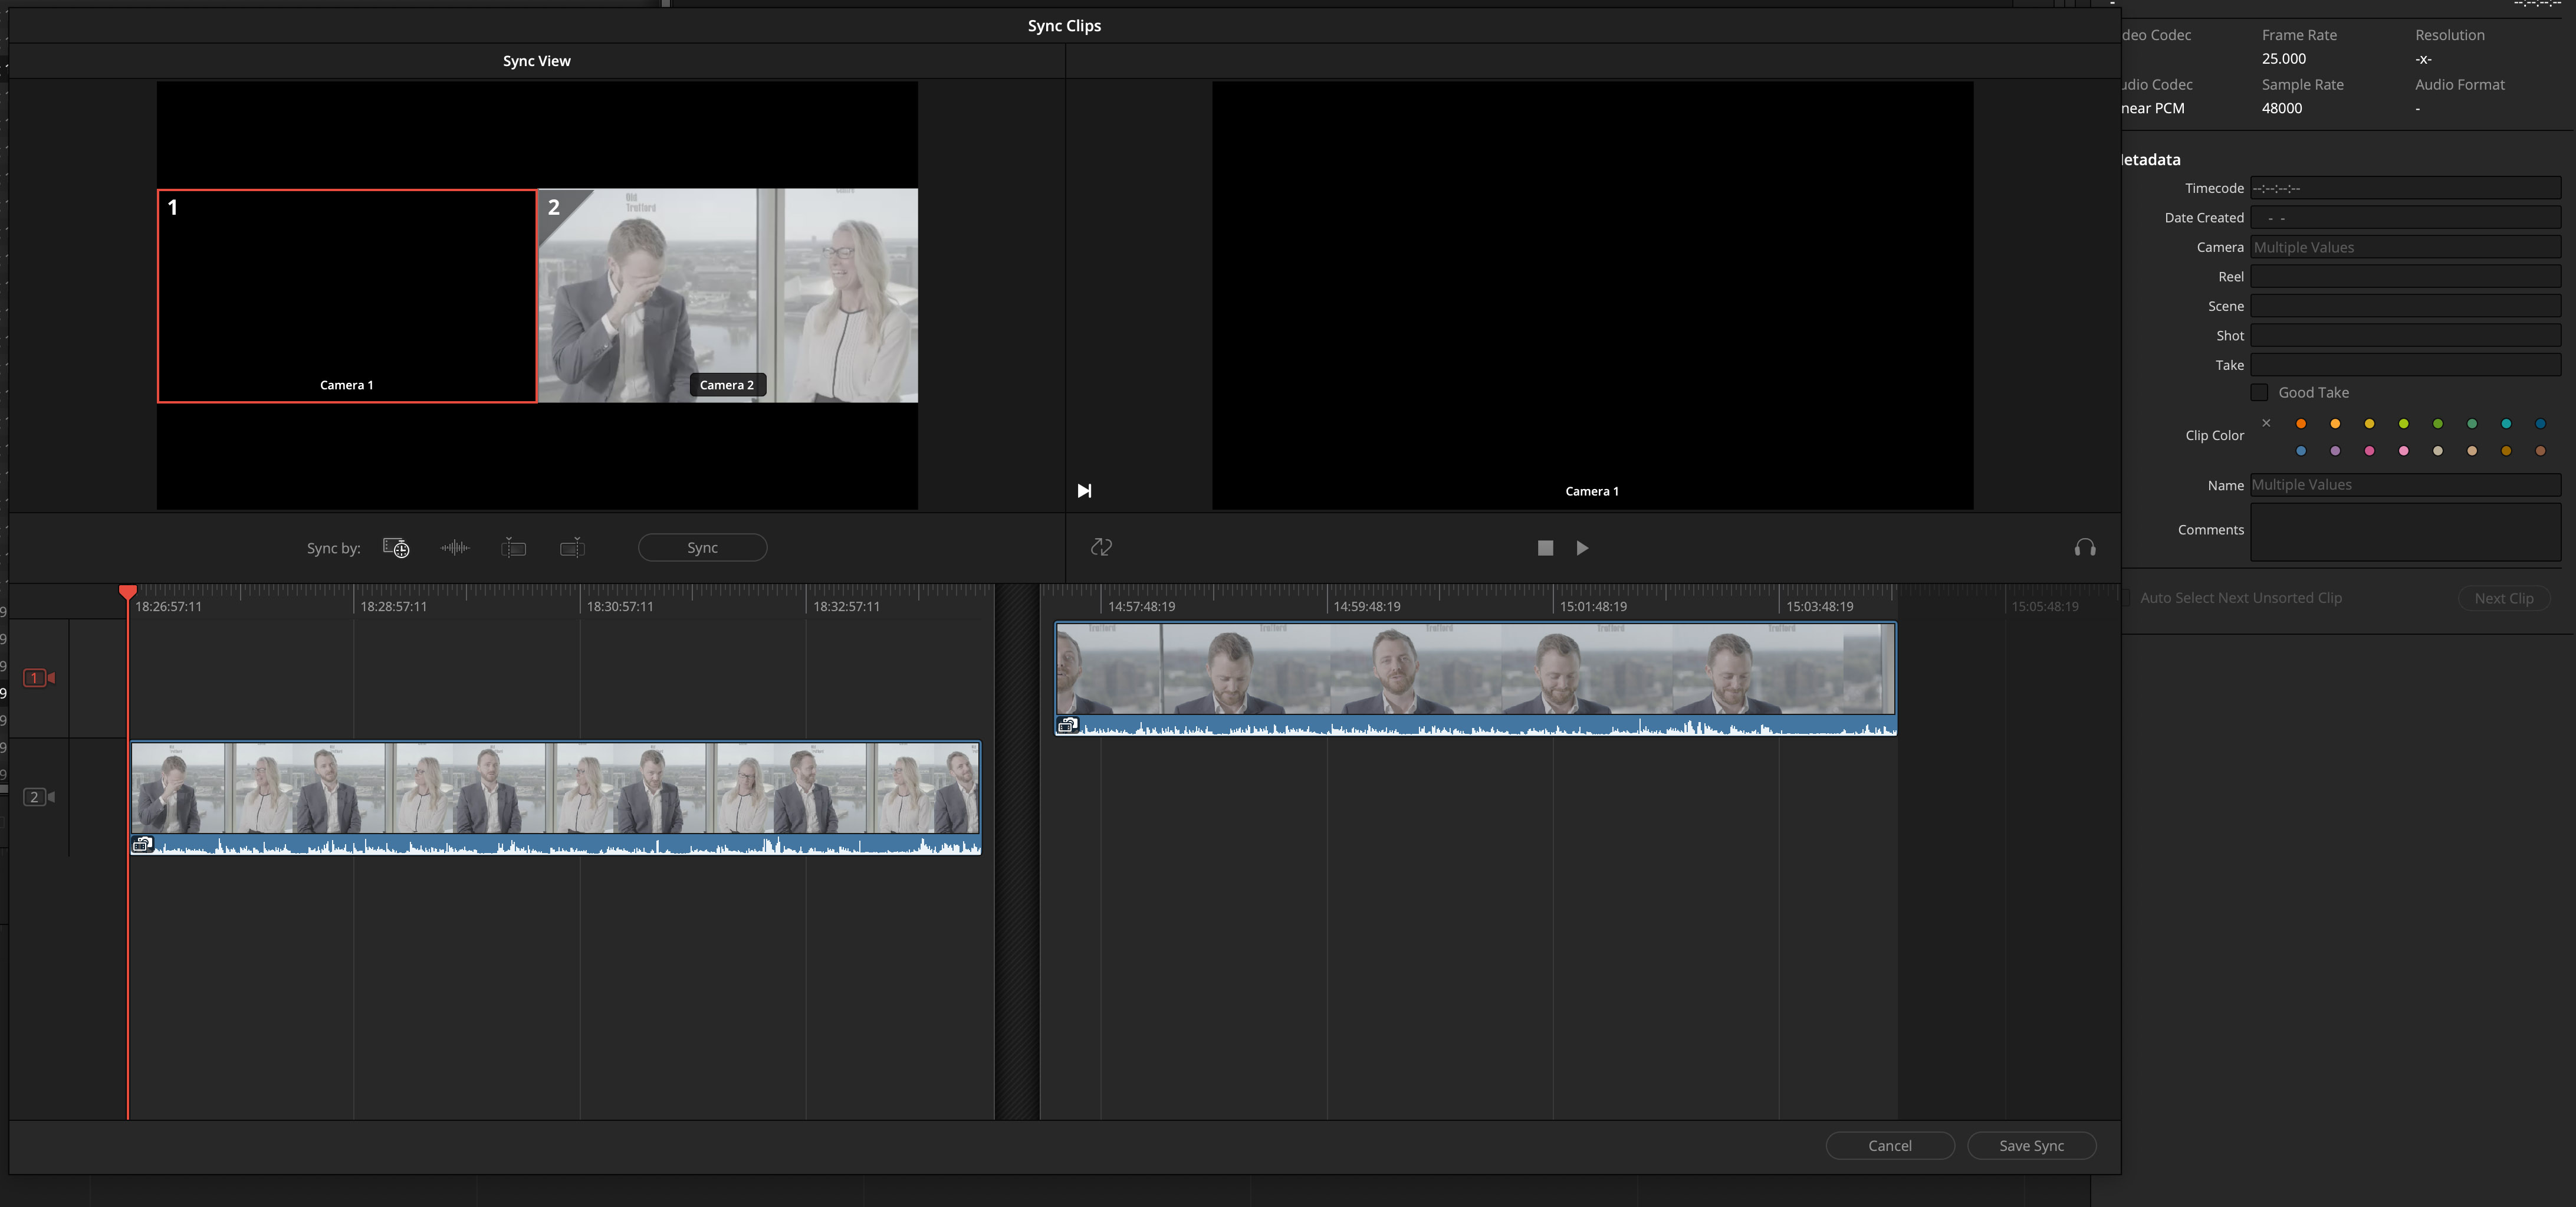This screenshot has height=1207, width=2576.
Task: Select the Camera 2 clip on track 2
Action: pos(556,797)
